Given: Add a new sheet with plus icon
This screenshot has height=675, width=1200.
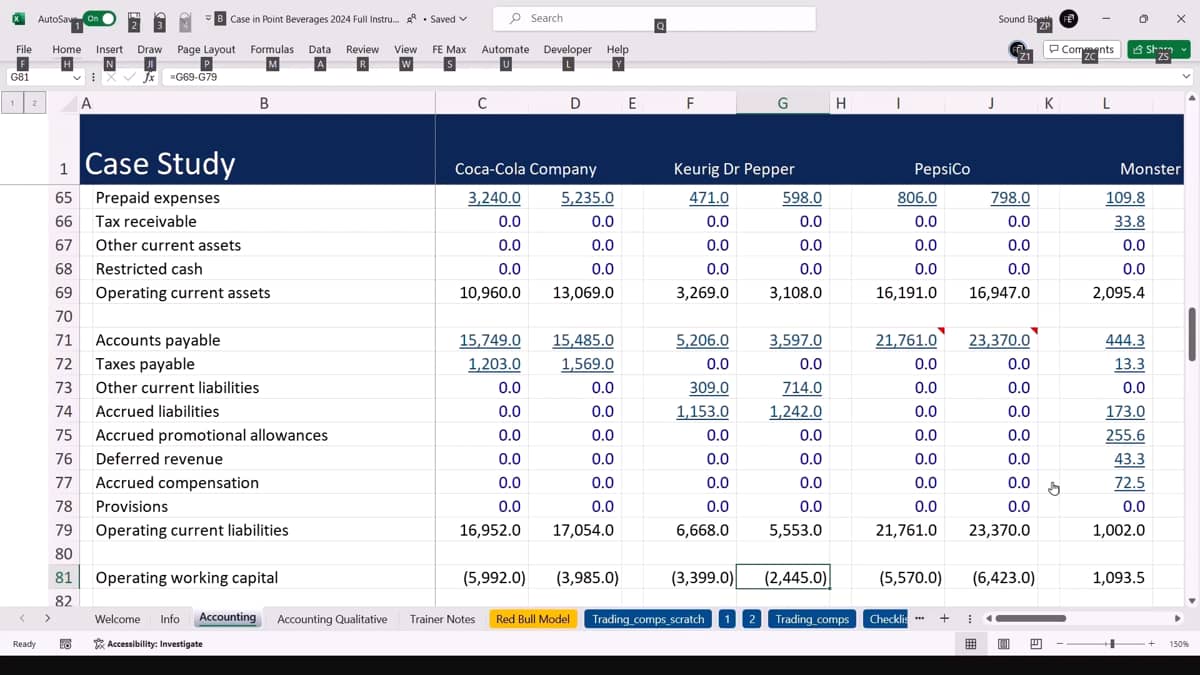Looking at the screenshot, I should pos(944,619).
